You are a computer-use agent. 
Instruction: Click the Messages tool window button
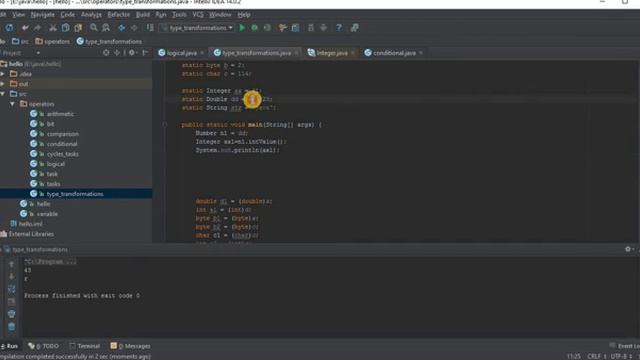coord(130,346)
